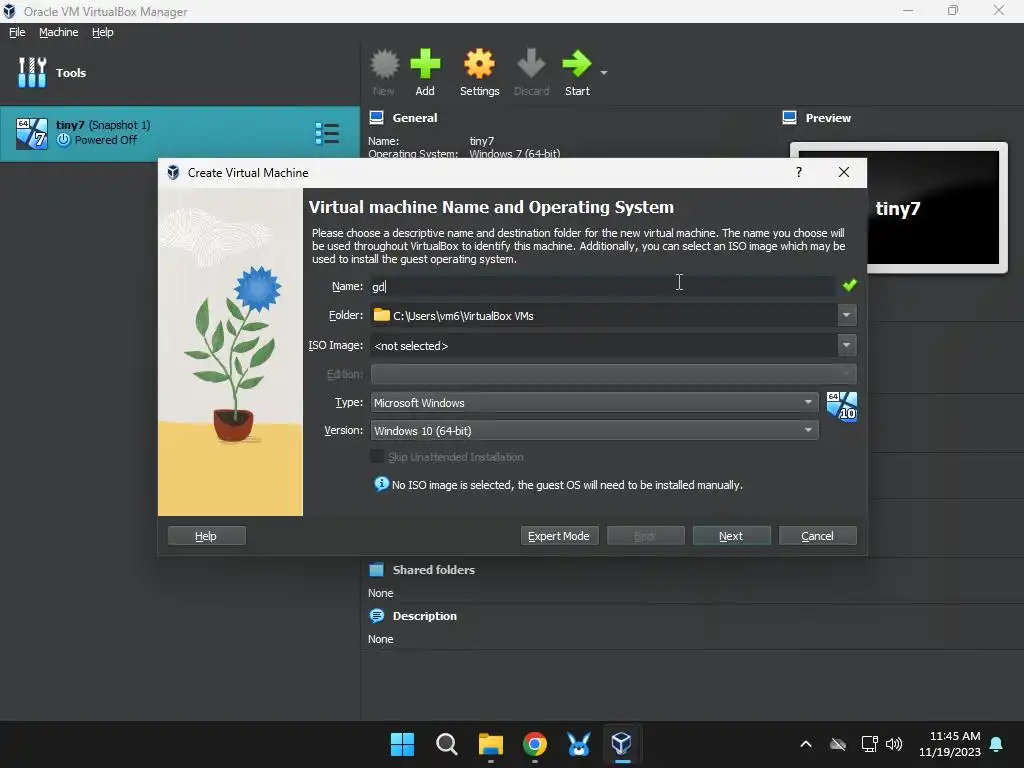Click the Help button in dialog
Viewport: 1024px width, 768px height.
point(206,536)
